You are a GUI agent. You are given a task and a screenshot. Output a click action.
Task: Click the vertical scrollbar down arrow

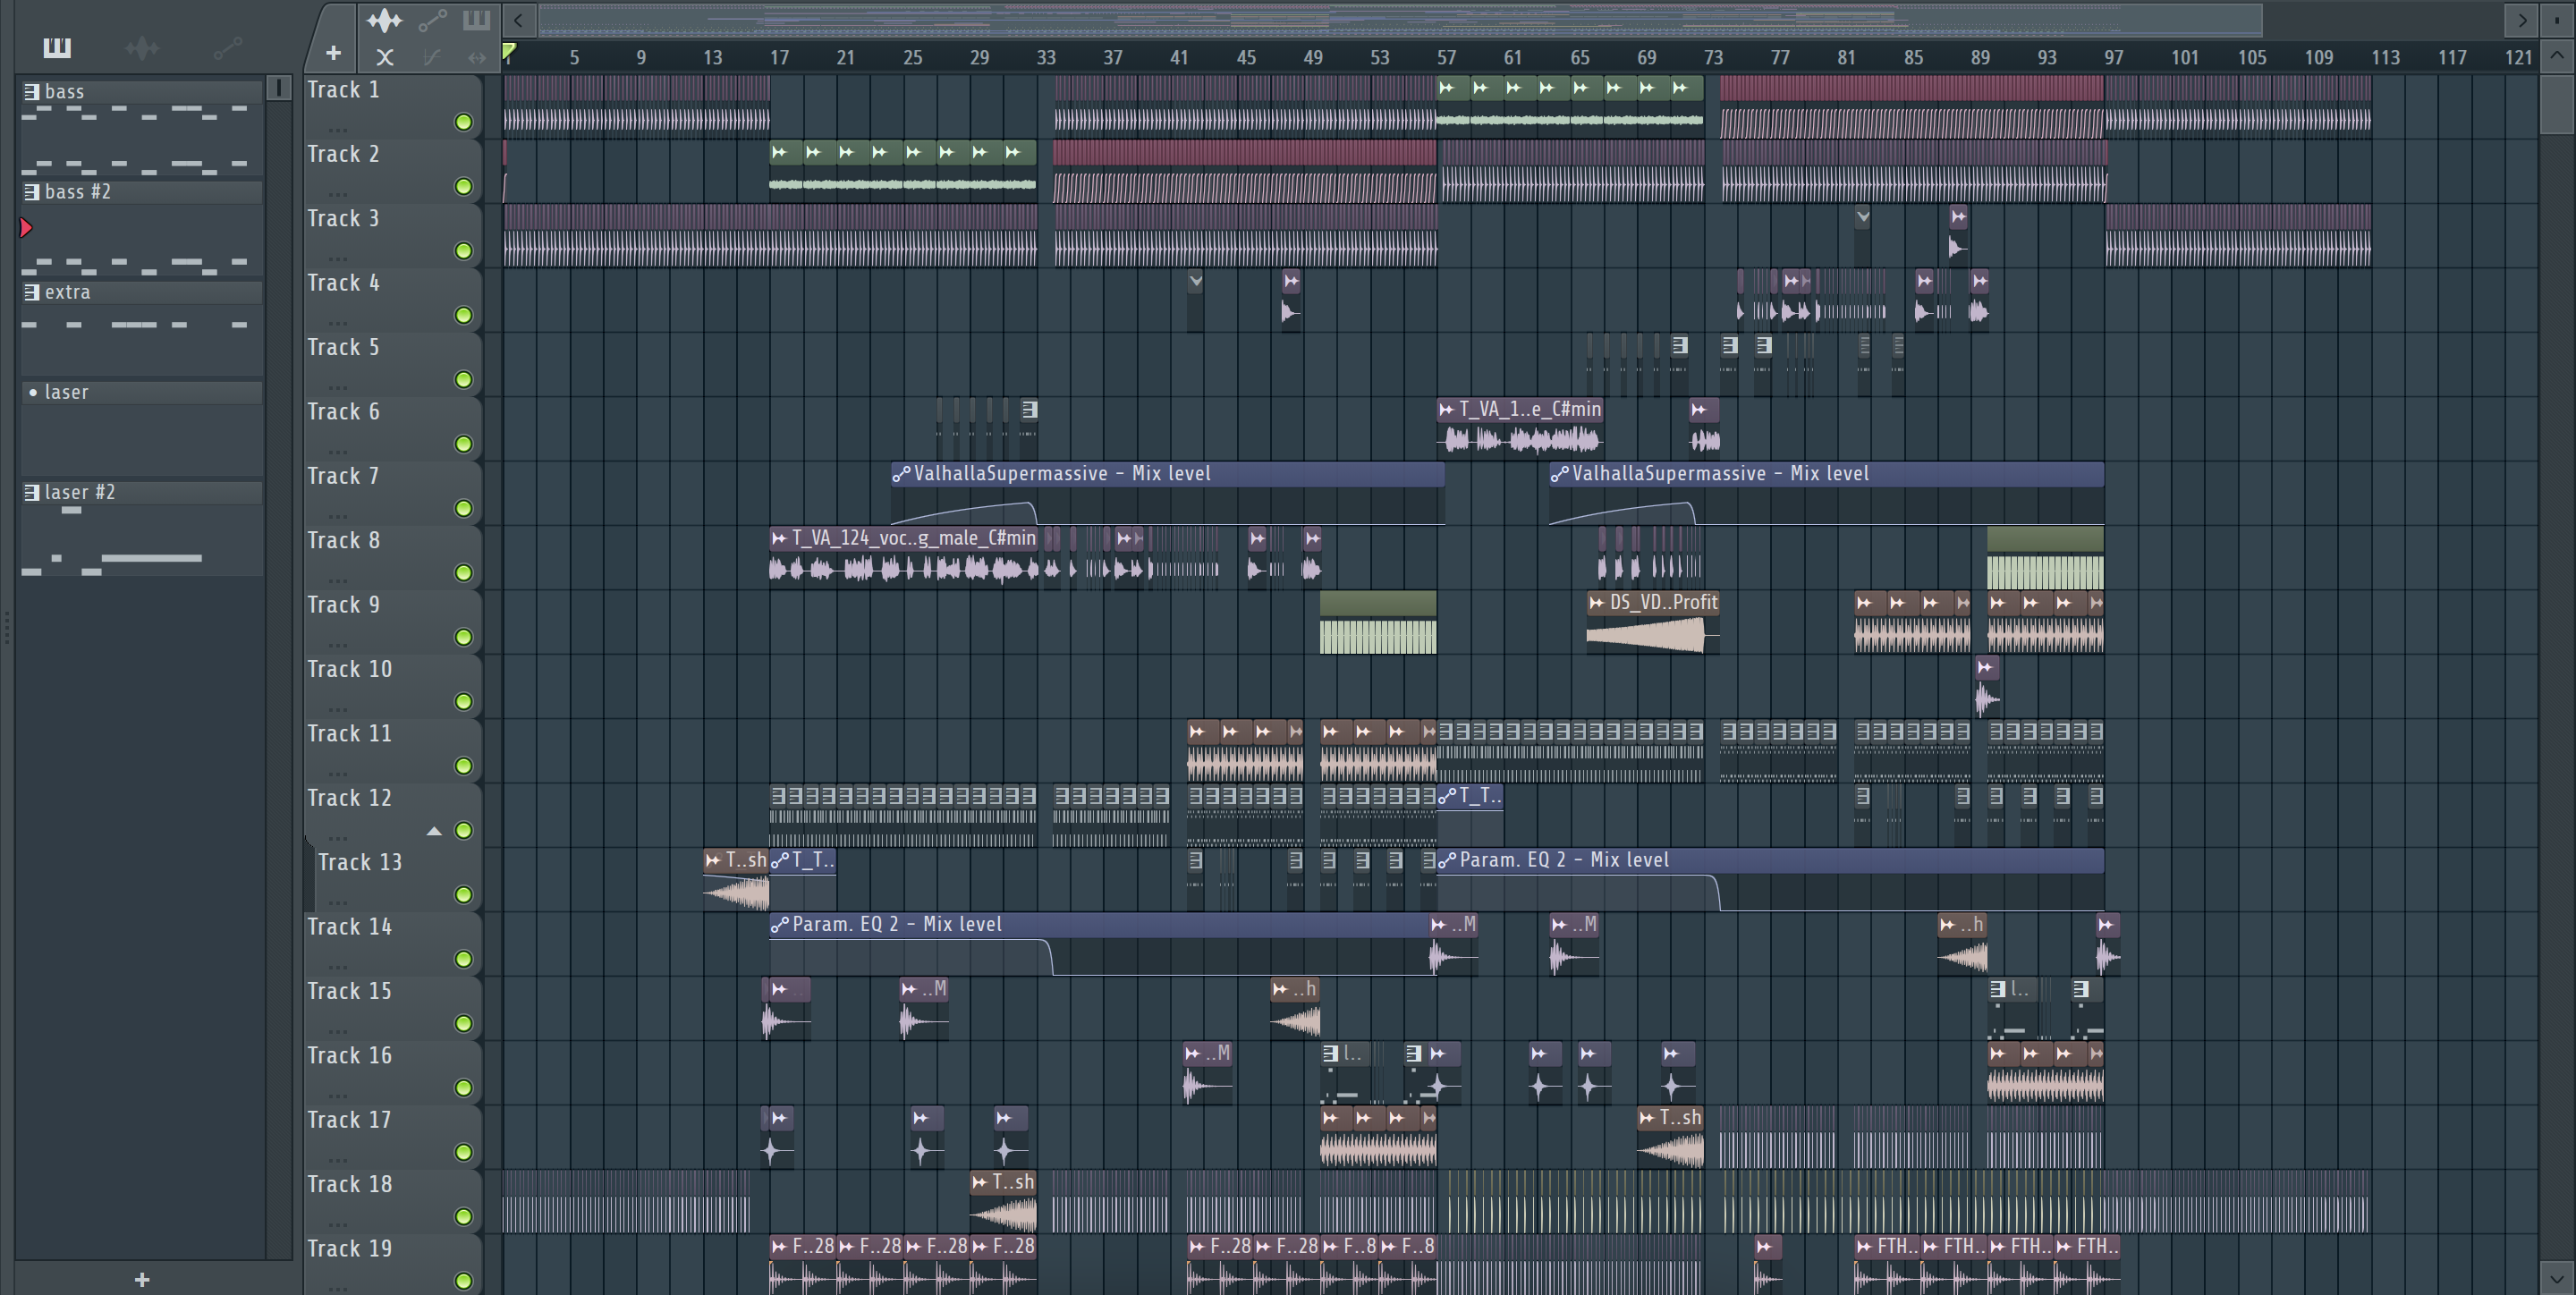(x=2556, y=1277)
